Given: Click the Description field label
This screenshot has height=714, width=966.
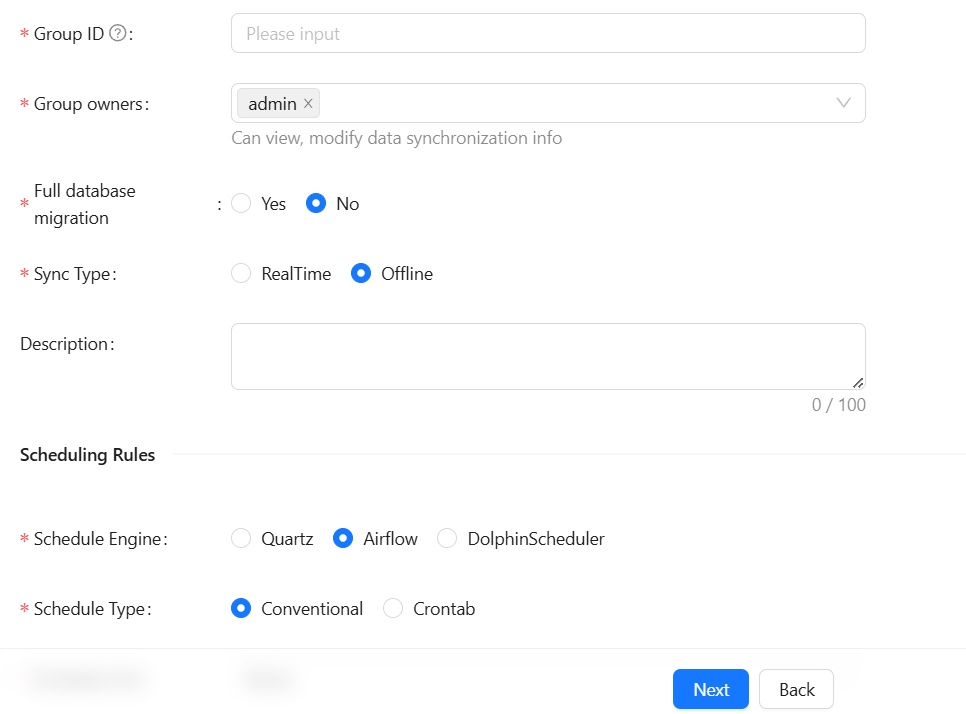Looking at the screenshot, I should (65, 344).
